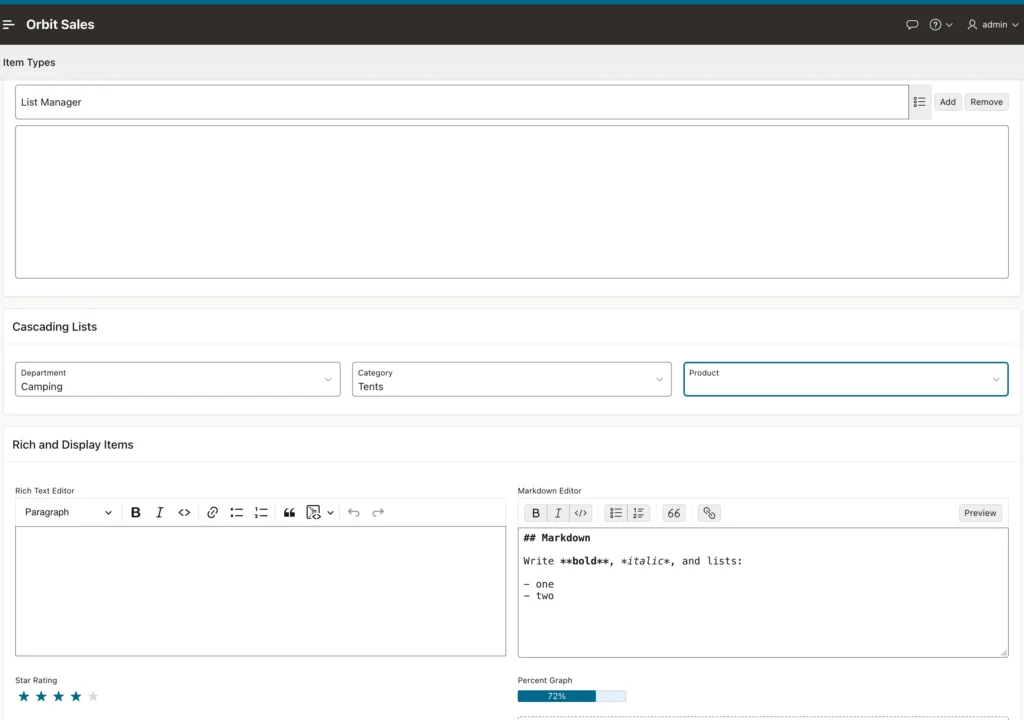Open the code block language dropdown arrow
Screen dimensions: 1024x720
tap(330, 512)
